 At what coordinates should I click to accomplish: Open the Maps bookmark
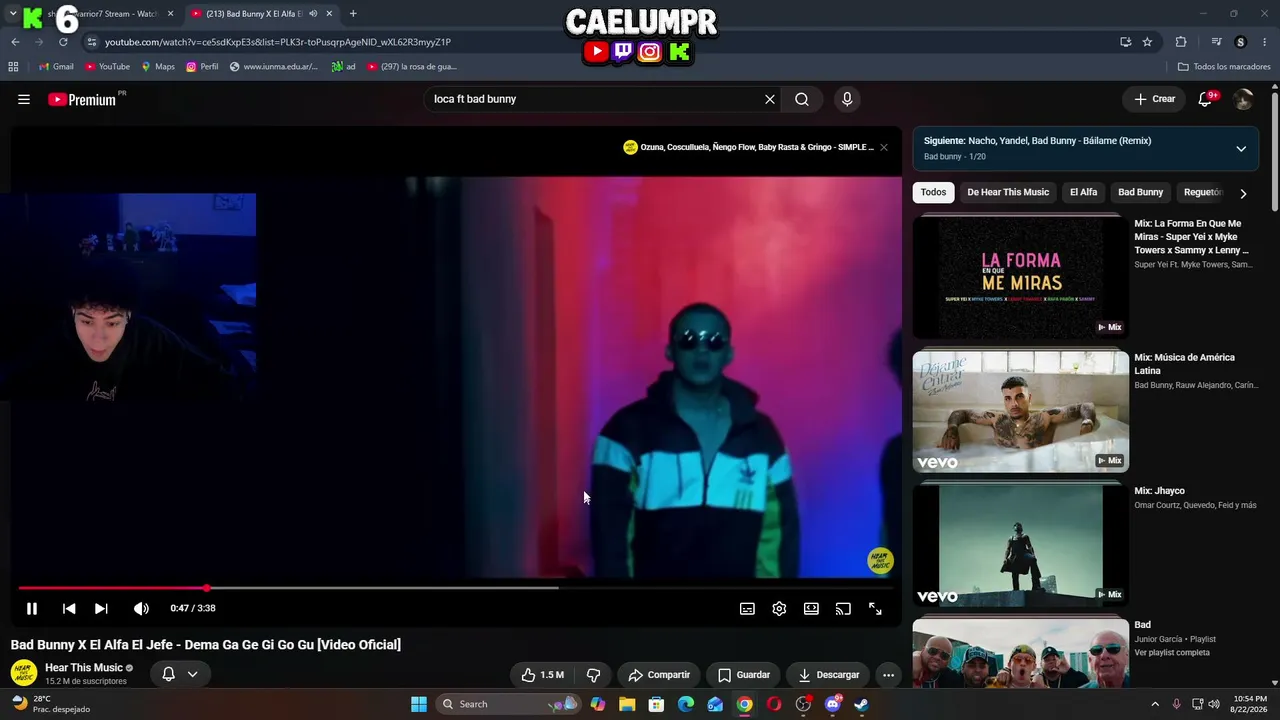[158, 67]
